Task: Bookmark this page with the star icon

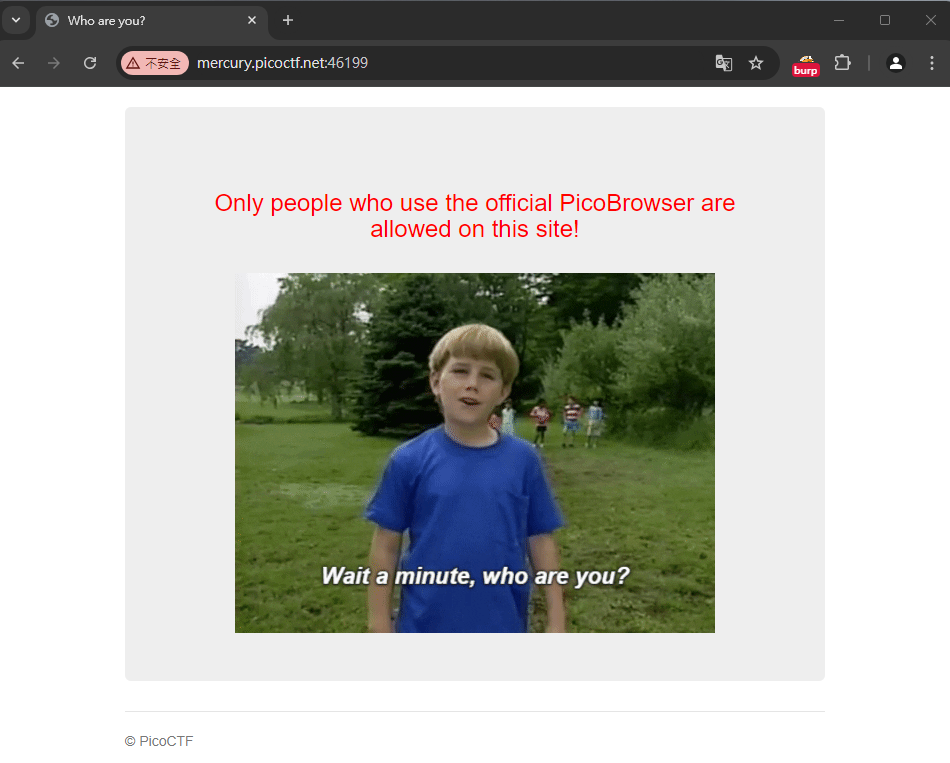Action: [756, 63]
